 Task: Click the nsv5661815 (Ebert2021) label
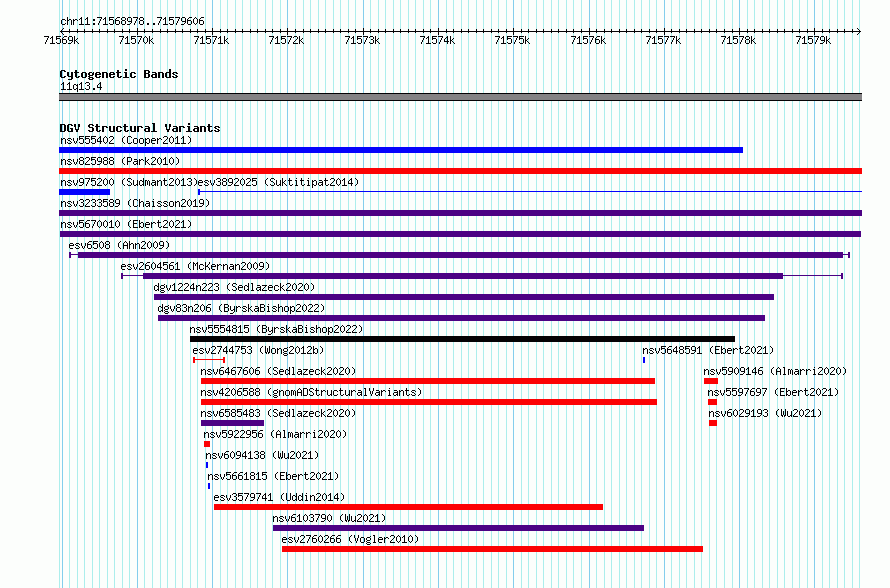tap(273, 476)
